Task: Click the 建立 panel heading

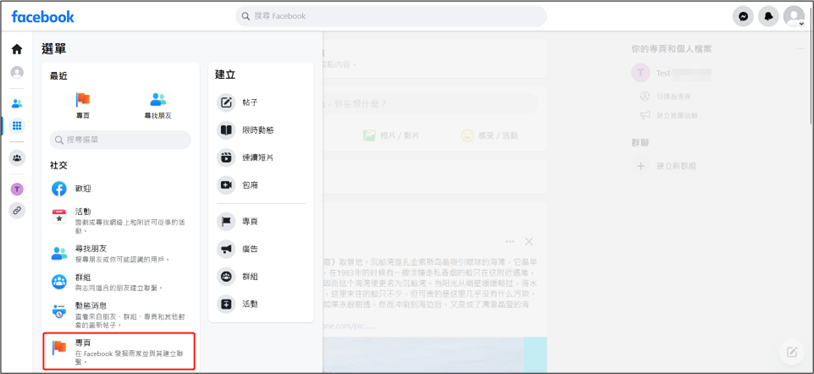Action: tap(225, 75)
